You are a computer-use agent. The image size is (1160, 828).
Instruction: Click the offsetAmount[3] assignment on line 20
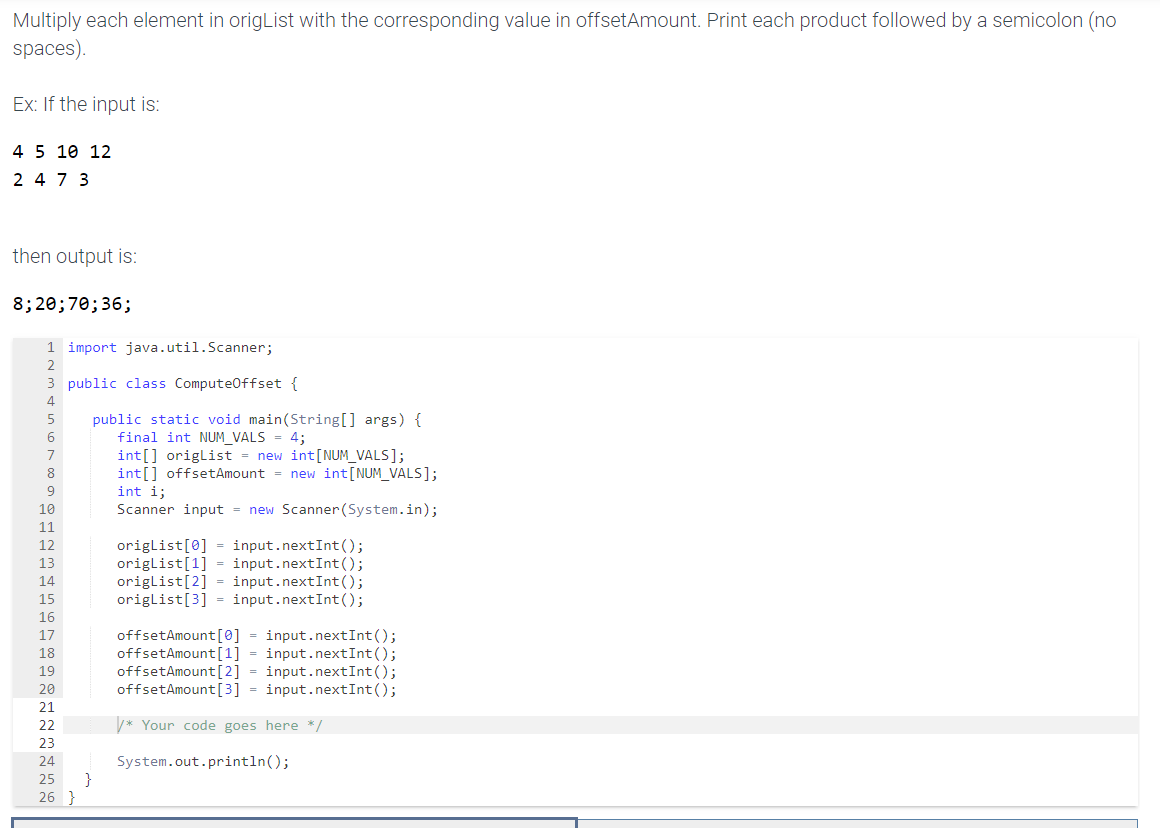[255, 689]
